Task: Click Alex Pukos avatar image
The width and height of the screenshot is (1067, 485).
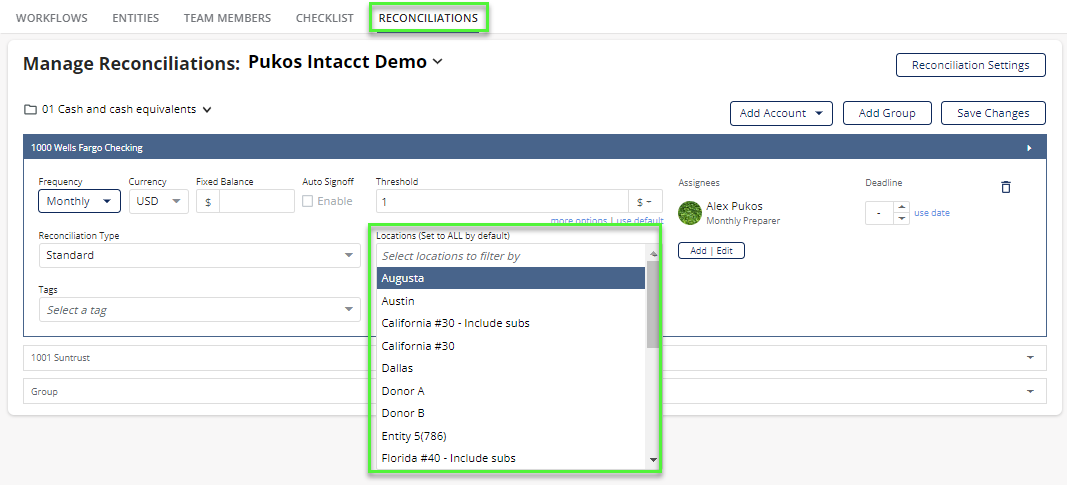Action: [690, 212]
